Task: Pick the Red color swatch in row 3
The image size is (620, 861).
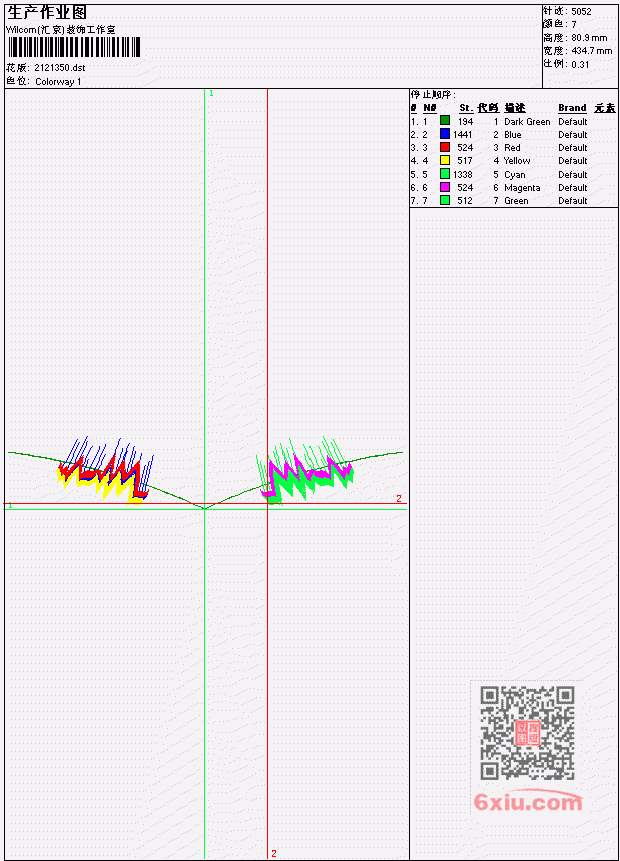Action: (445, 147)
